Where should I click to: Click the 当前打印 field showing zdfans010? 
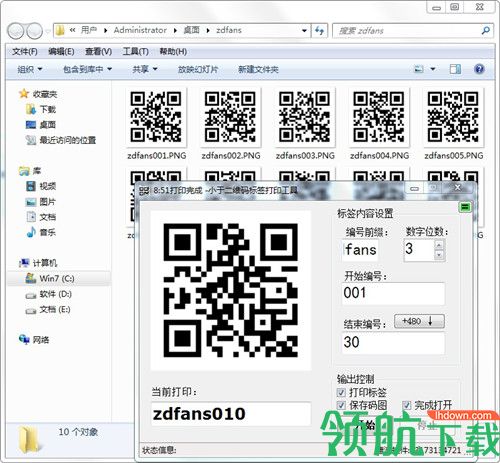pos(231,414)
